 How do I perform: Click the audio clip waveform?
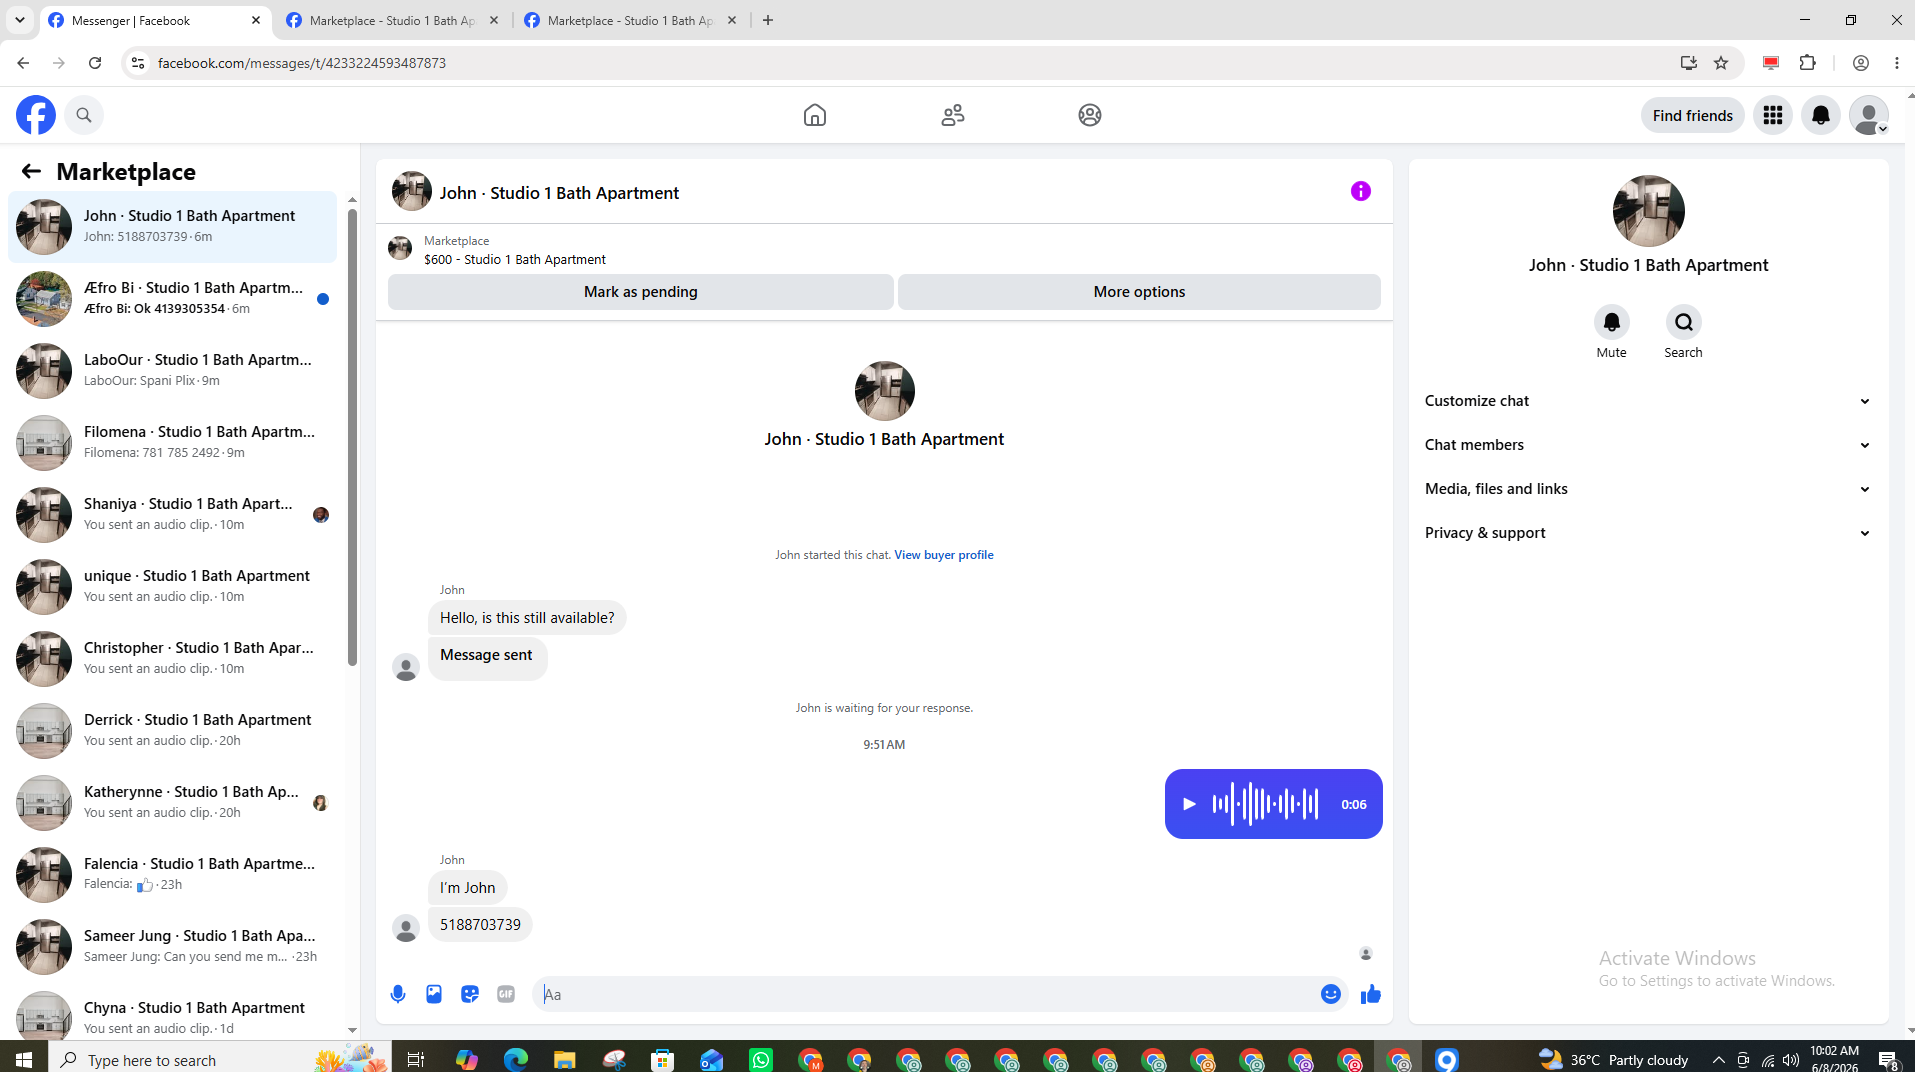pos(1266,804)
